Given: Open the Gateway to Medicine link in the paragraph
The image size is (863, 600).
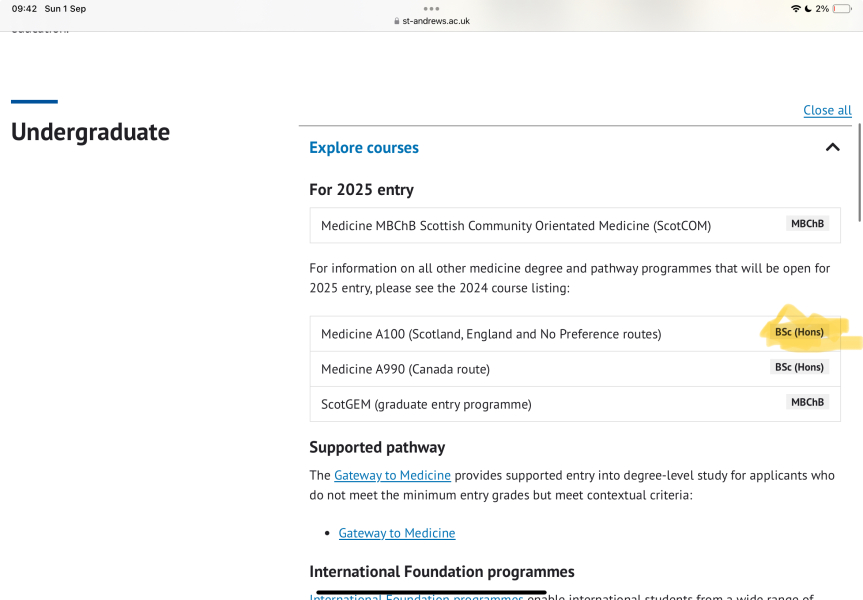Looking at the screenshot, I should click(392, 475).
